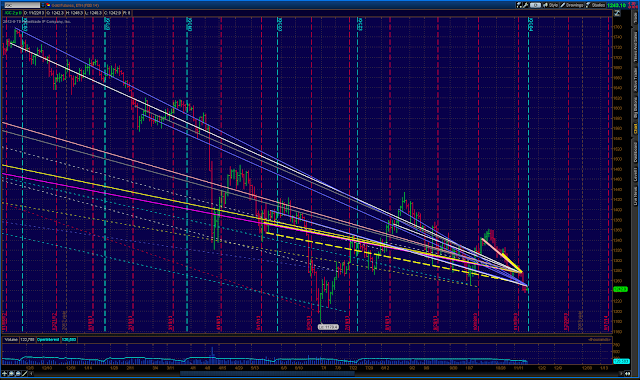Image resolution: width=640 pixels, height=380 pixels.
Task: Click the Close price value in header
Action: click(112, 13)
